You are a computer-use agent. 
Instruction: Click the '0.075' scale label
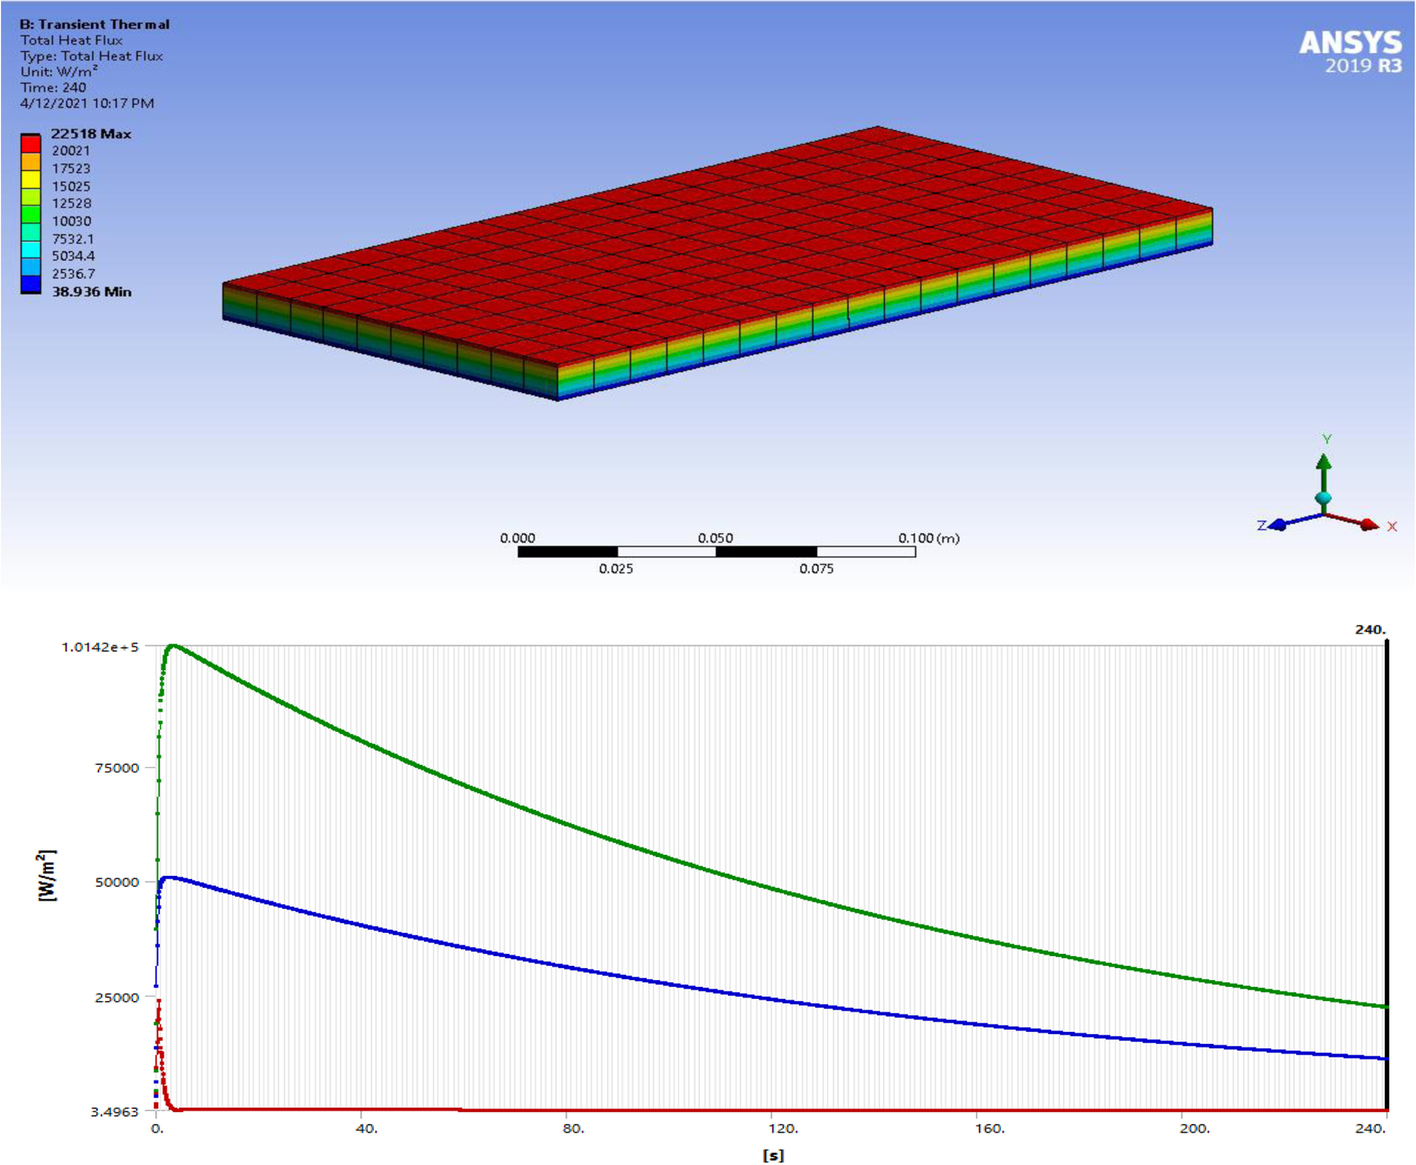(816, 568)
